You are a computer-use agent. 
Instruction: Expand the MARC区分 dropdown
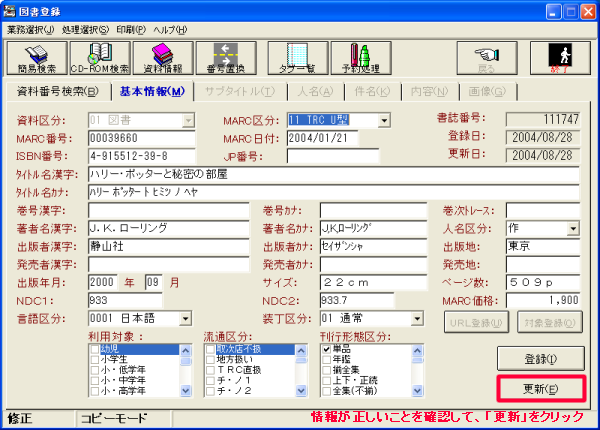384,121
